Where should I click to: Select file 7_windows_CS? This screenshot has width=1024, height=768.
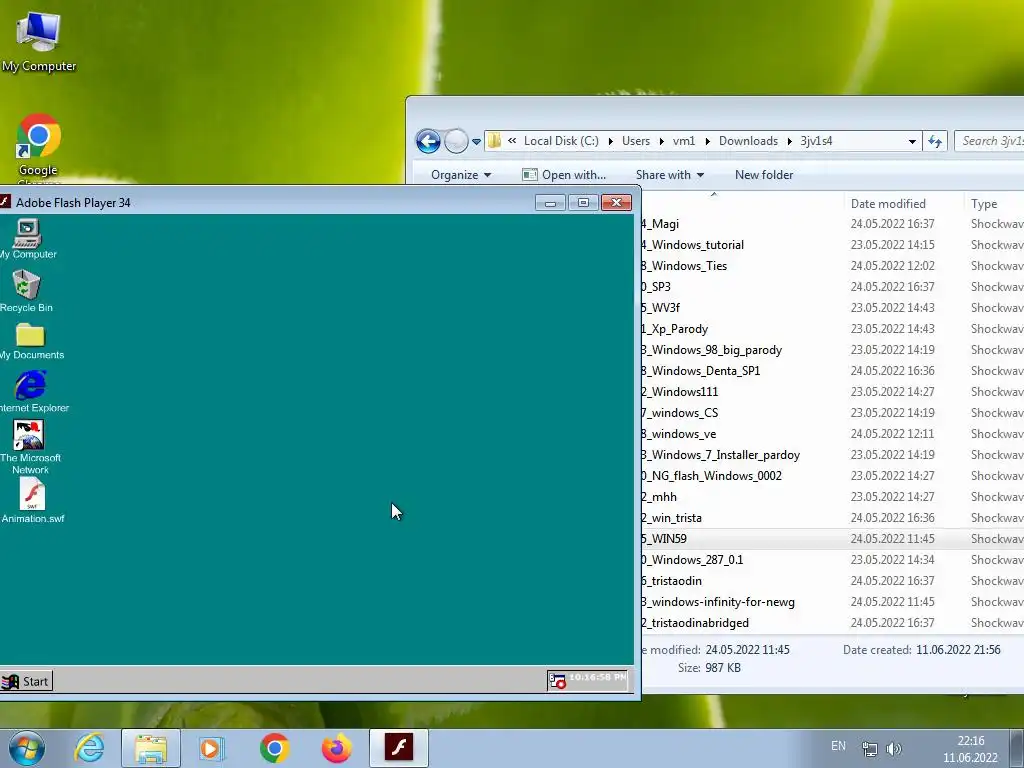click(679, 413)
